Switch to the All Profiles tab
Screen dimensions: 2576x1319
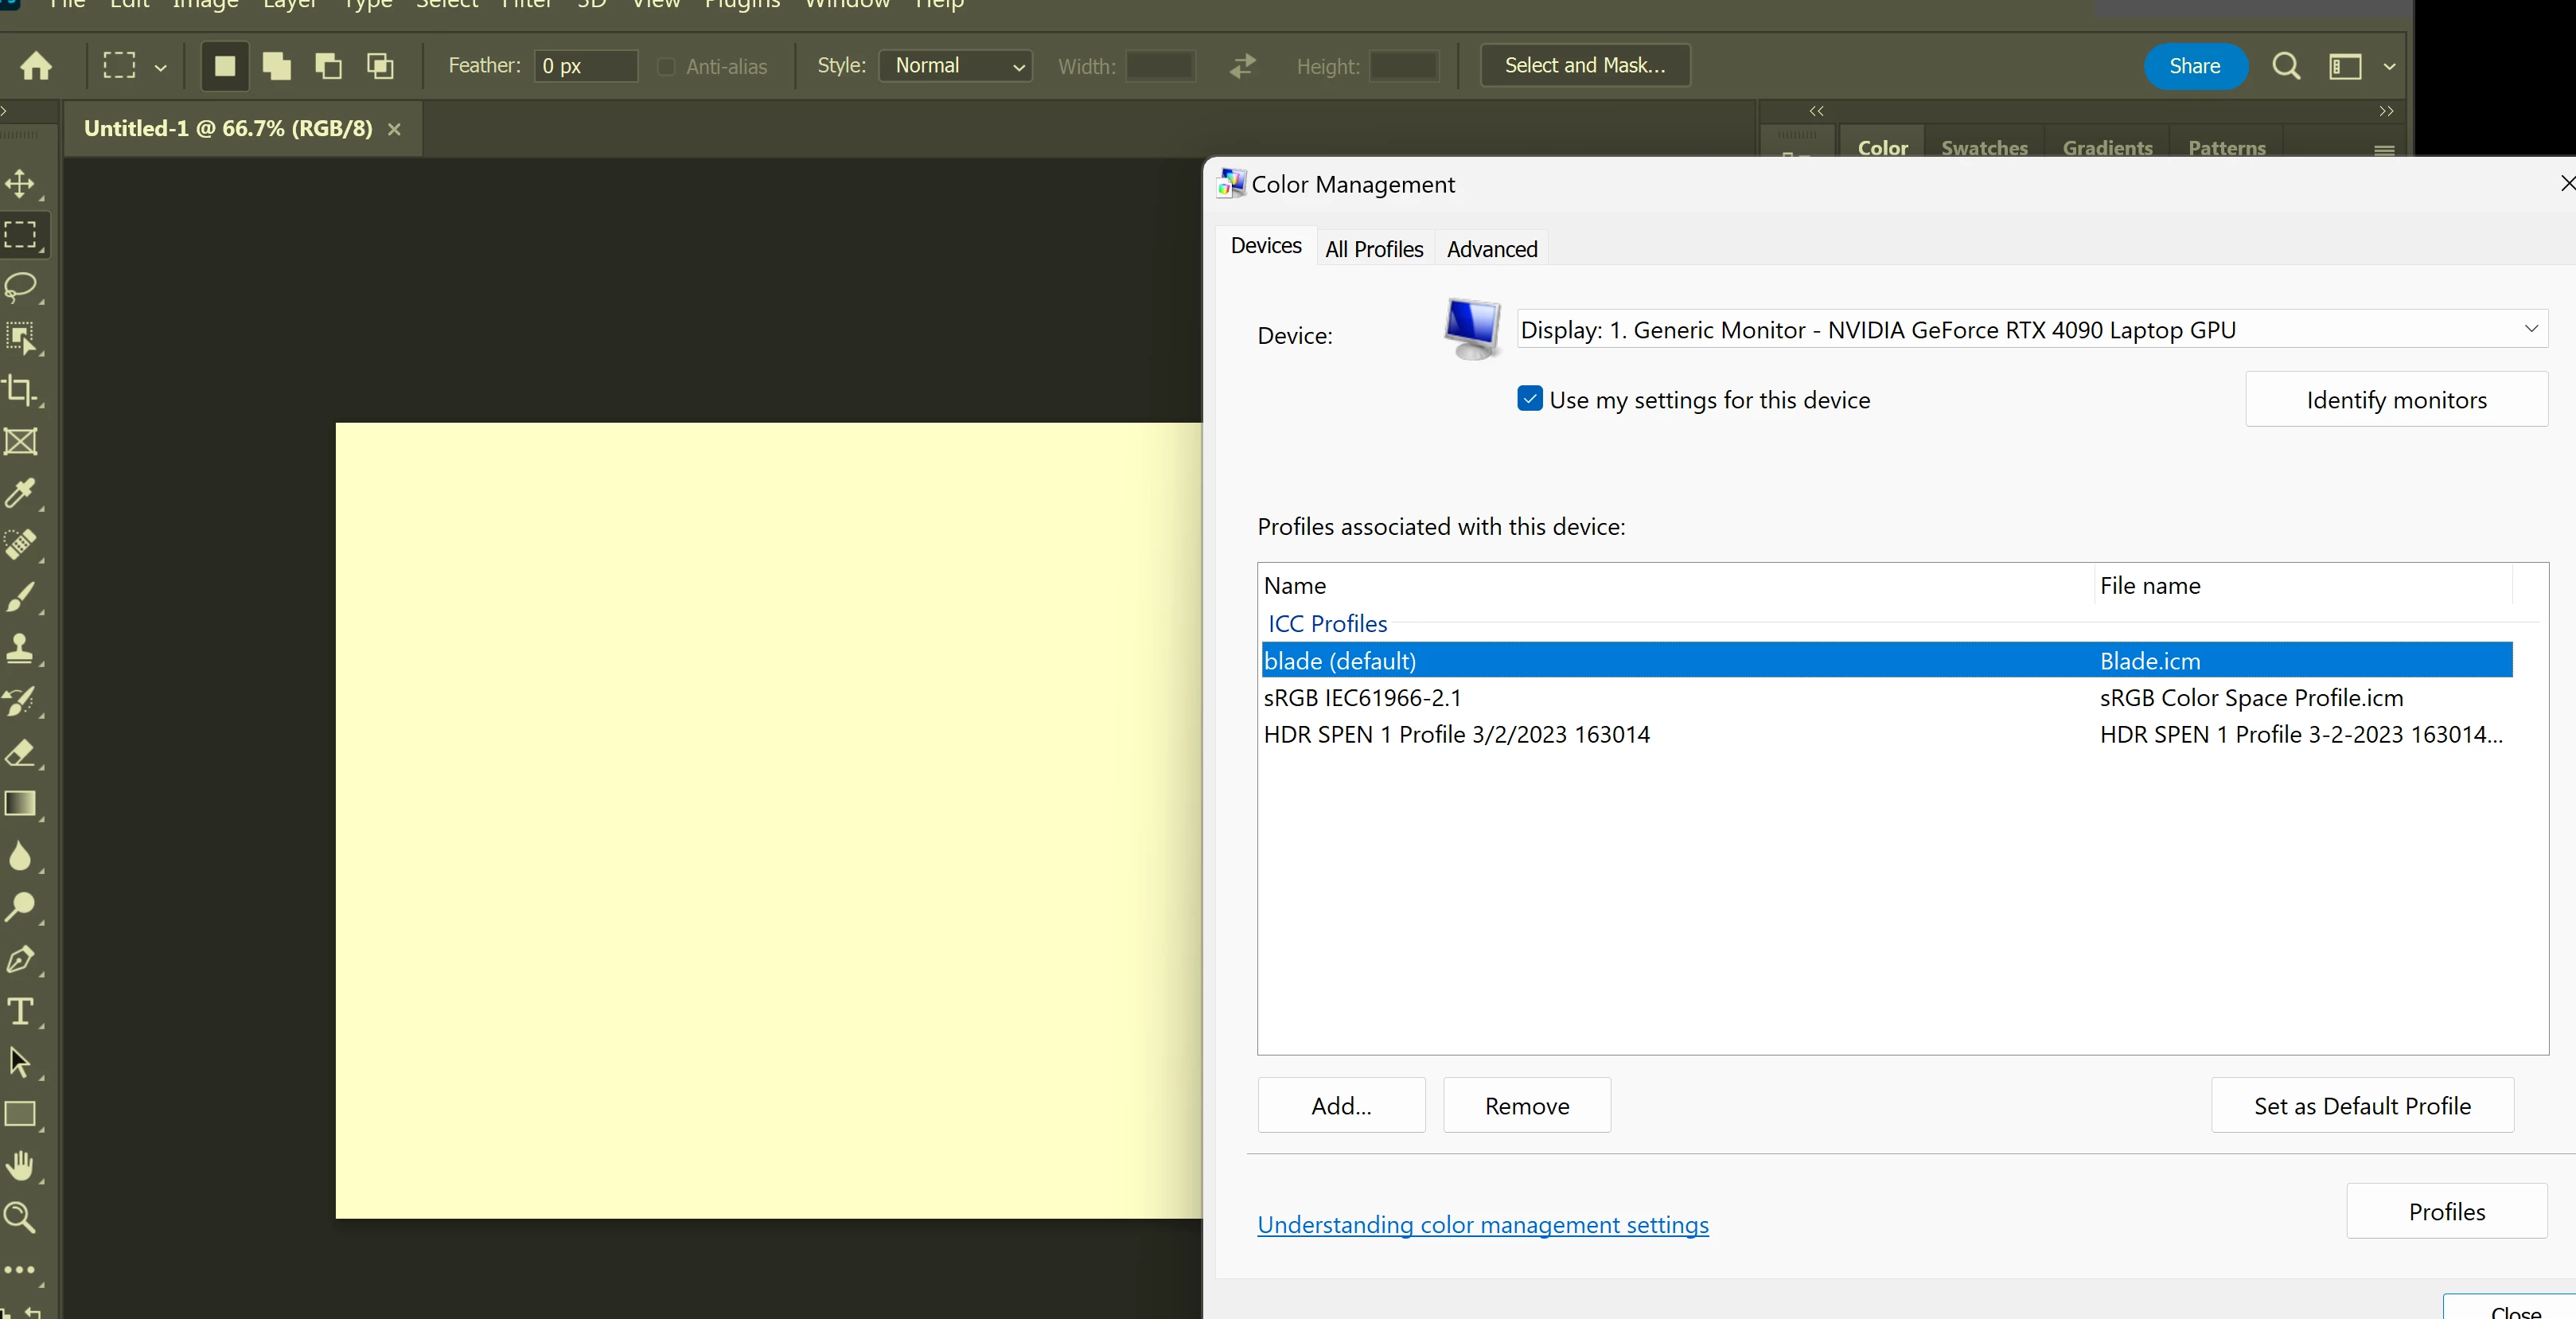[x=1373, y=249]
